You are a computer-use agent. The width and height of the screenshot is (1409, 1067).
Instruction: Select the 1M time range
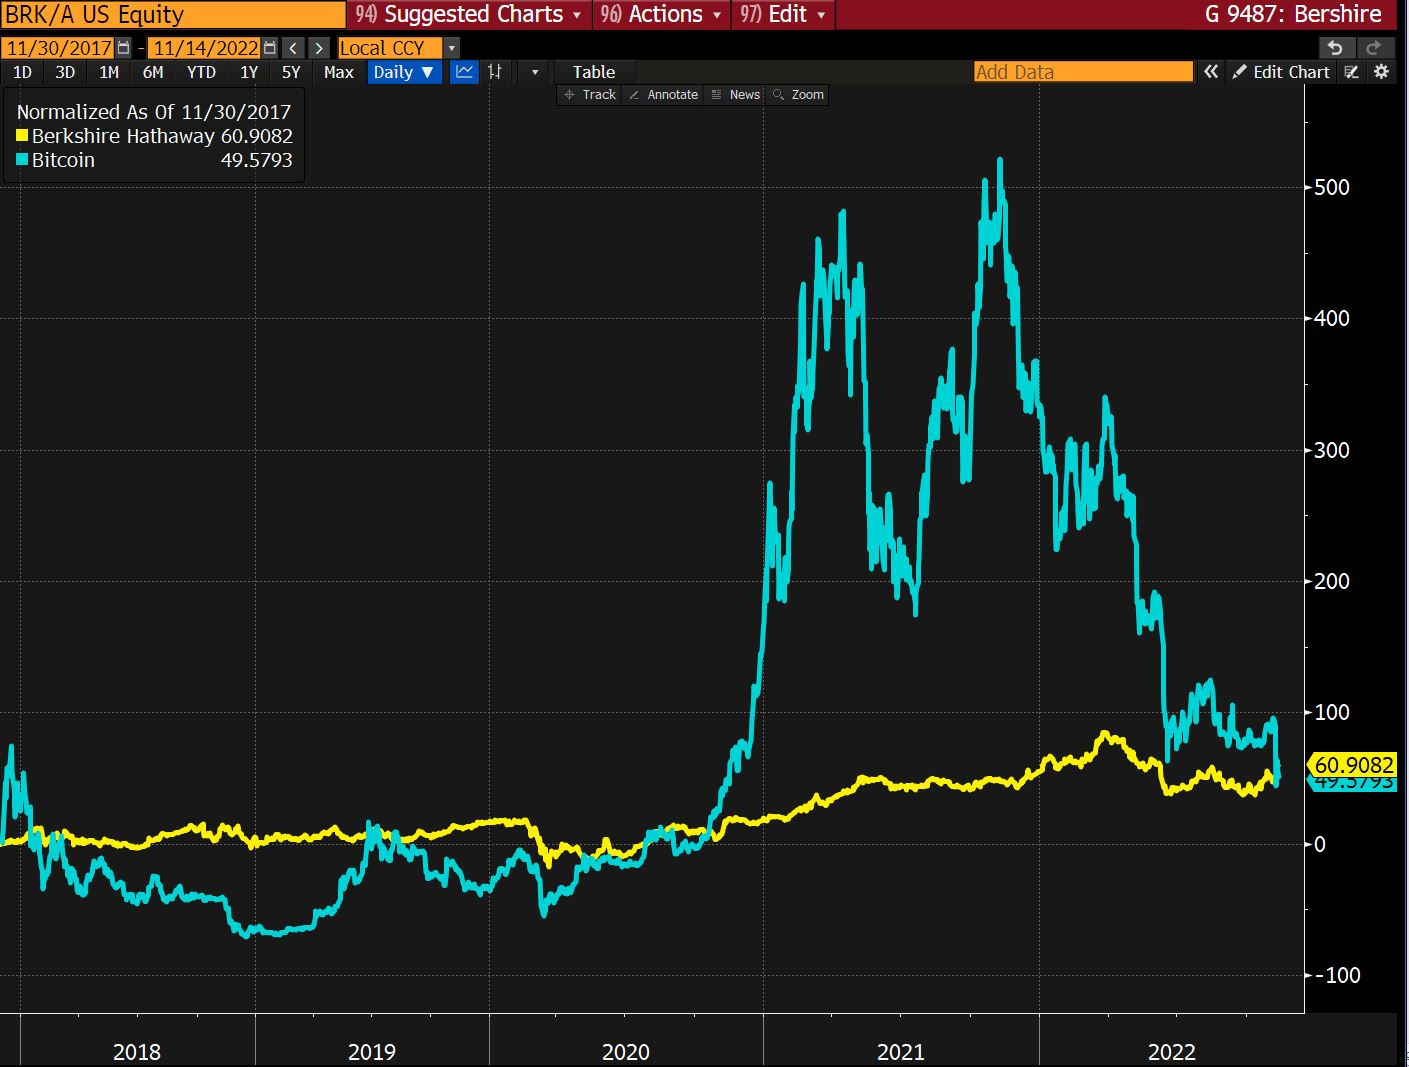tap(109, 72)
